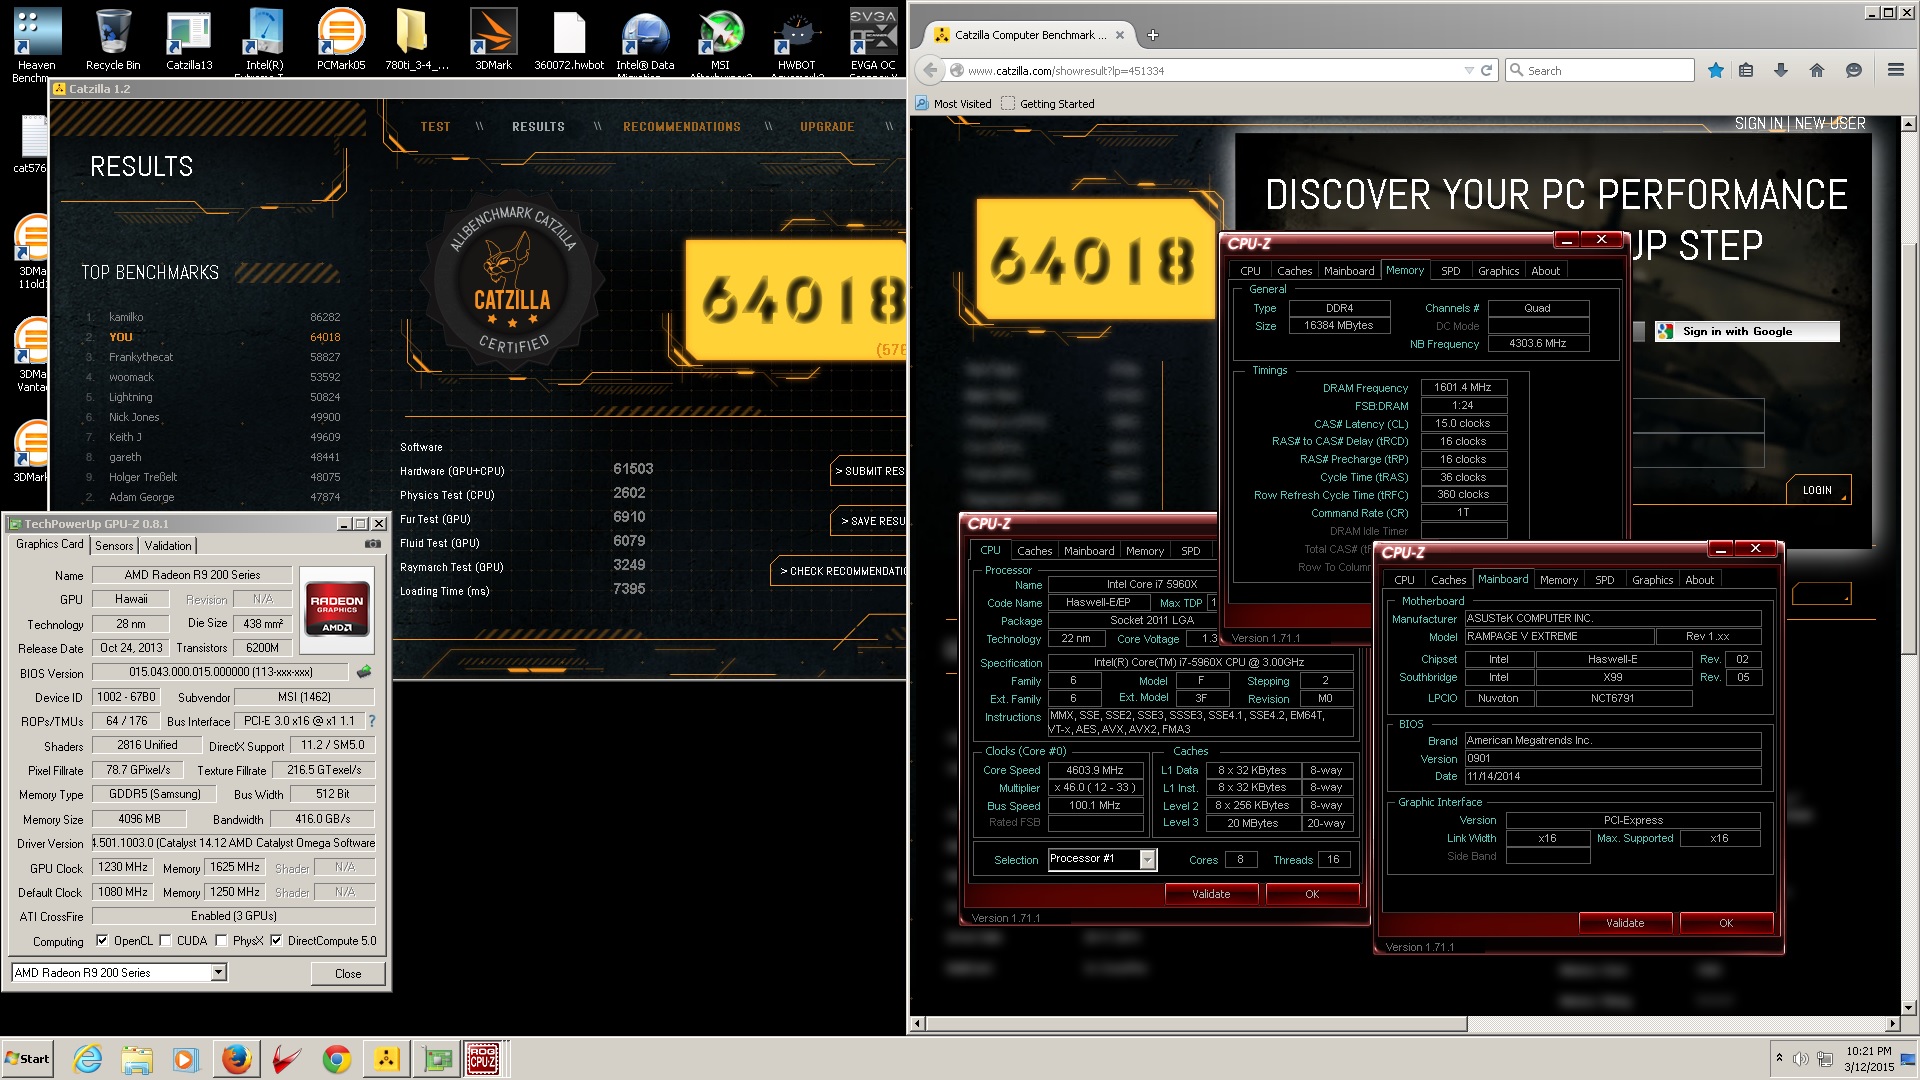Launch EVGA OC desktop shortcut
The width and height of the screenshot is (1920, 1080).
pos(873,42)
